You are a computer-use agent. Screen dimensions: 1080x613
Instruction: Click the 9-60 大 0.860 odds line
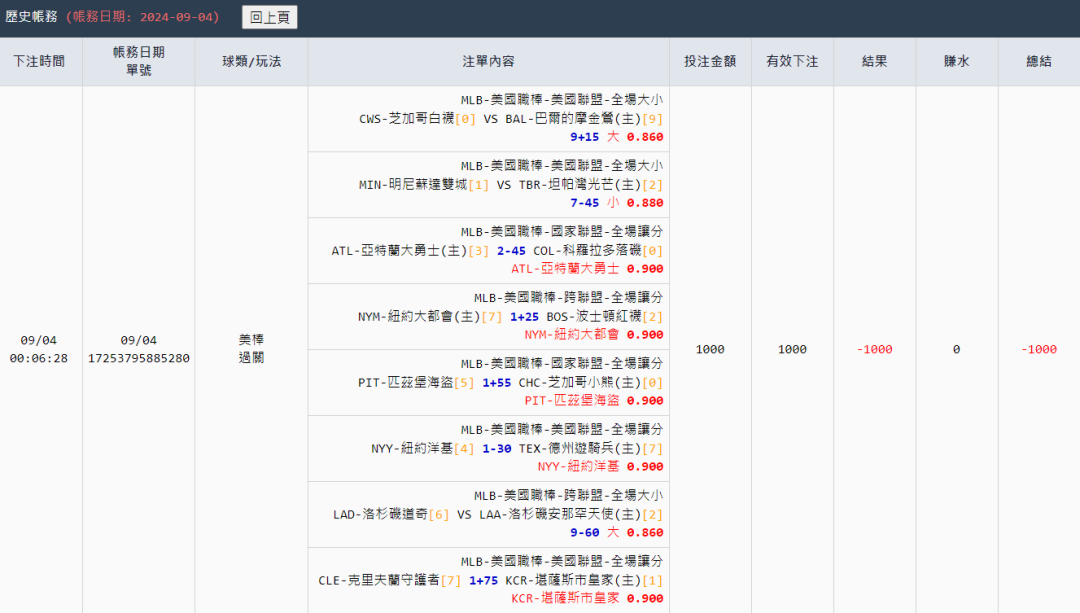pos(616,532)
